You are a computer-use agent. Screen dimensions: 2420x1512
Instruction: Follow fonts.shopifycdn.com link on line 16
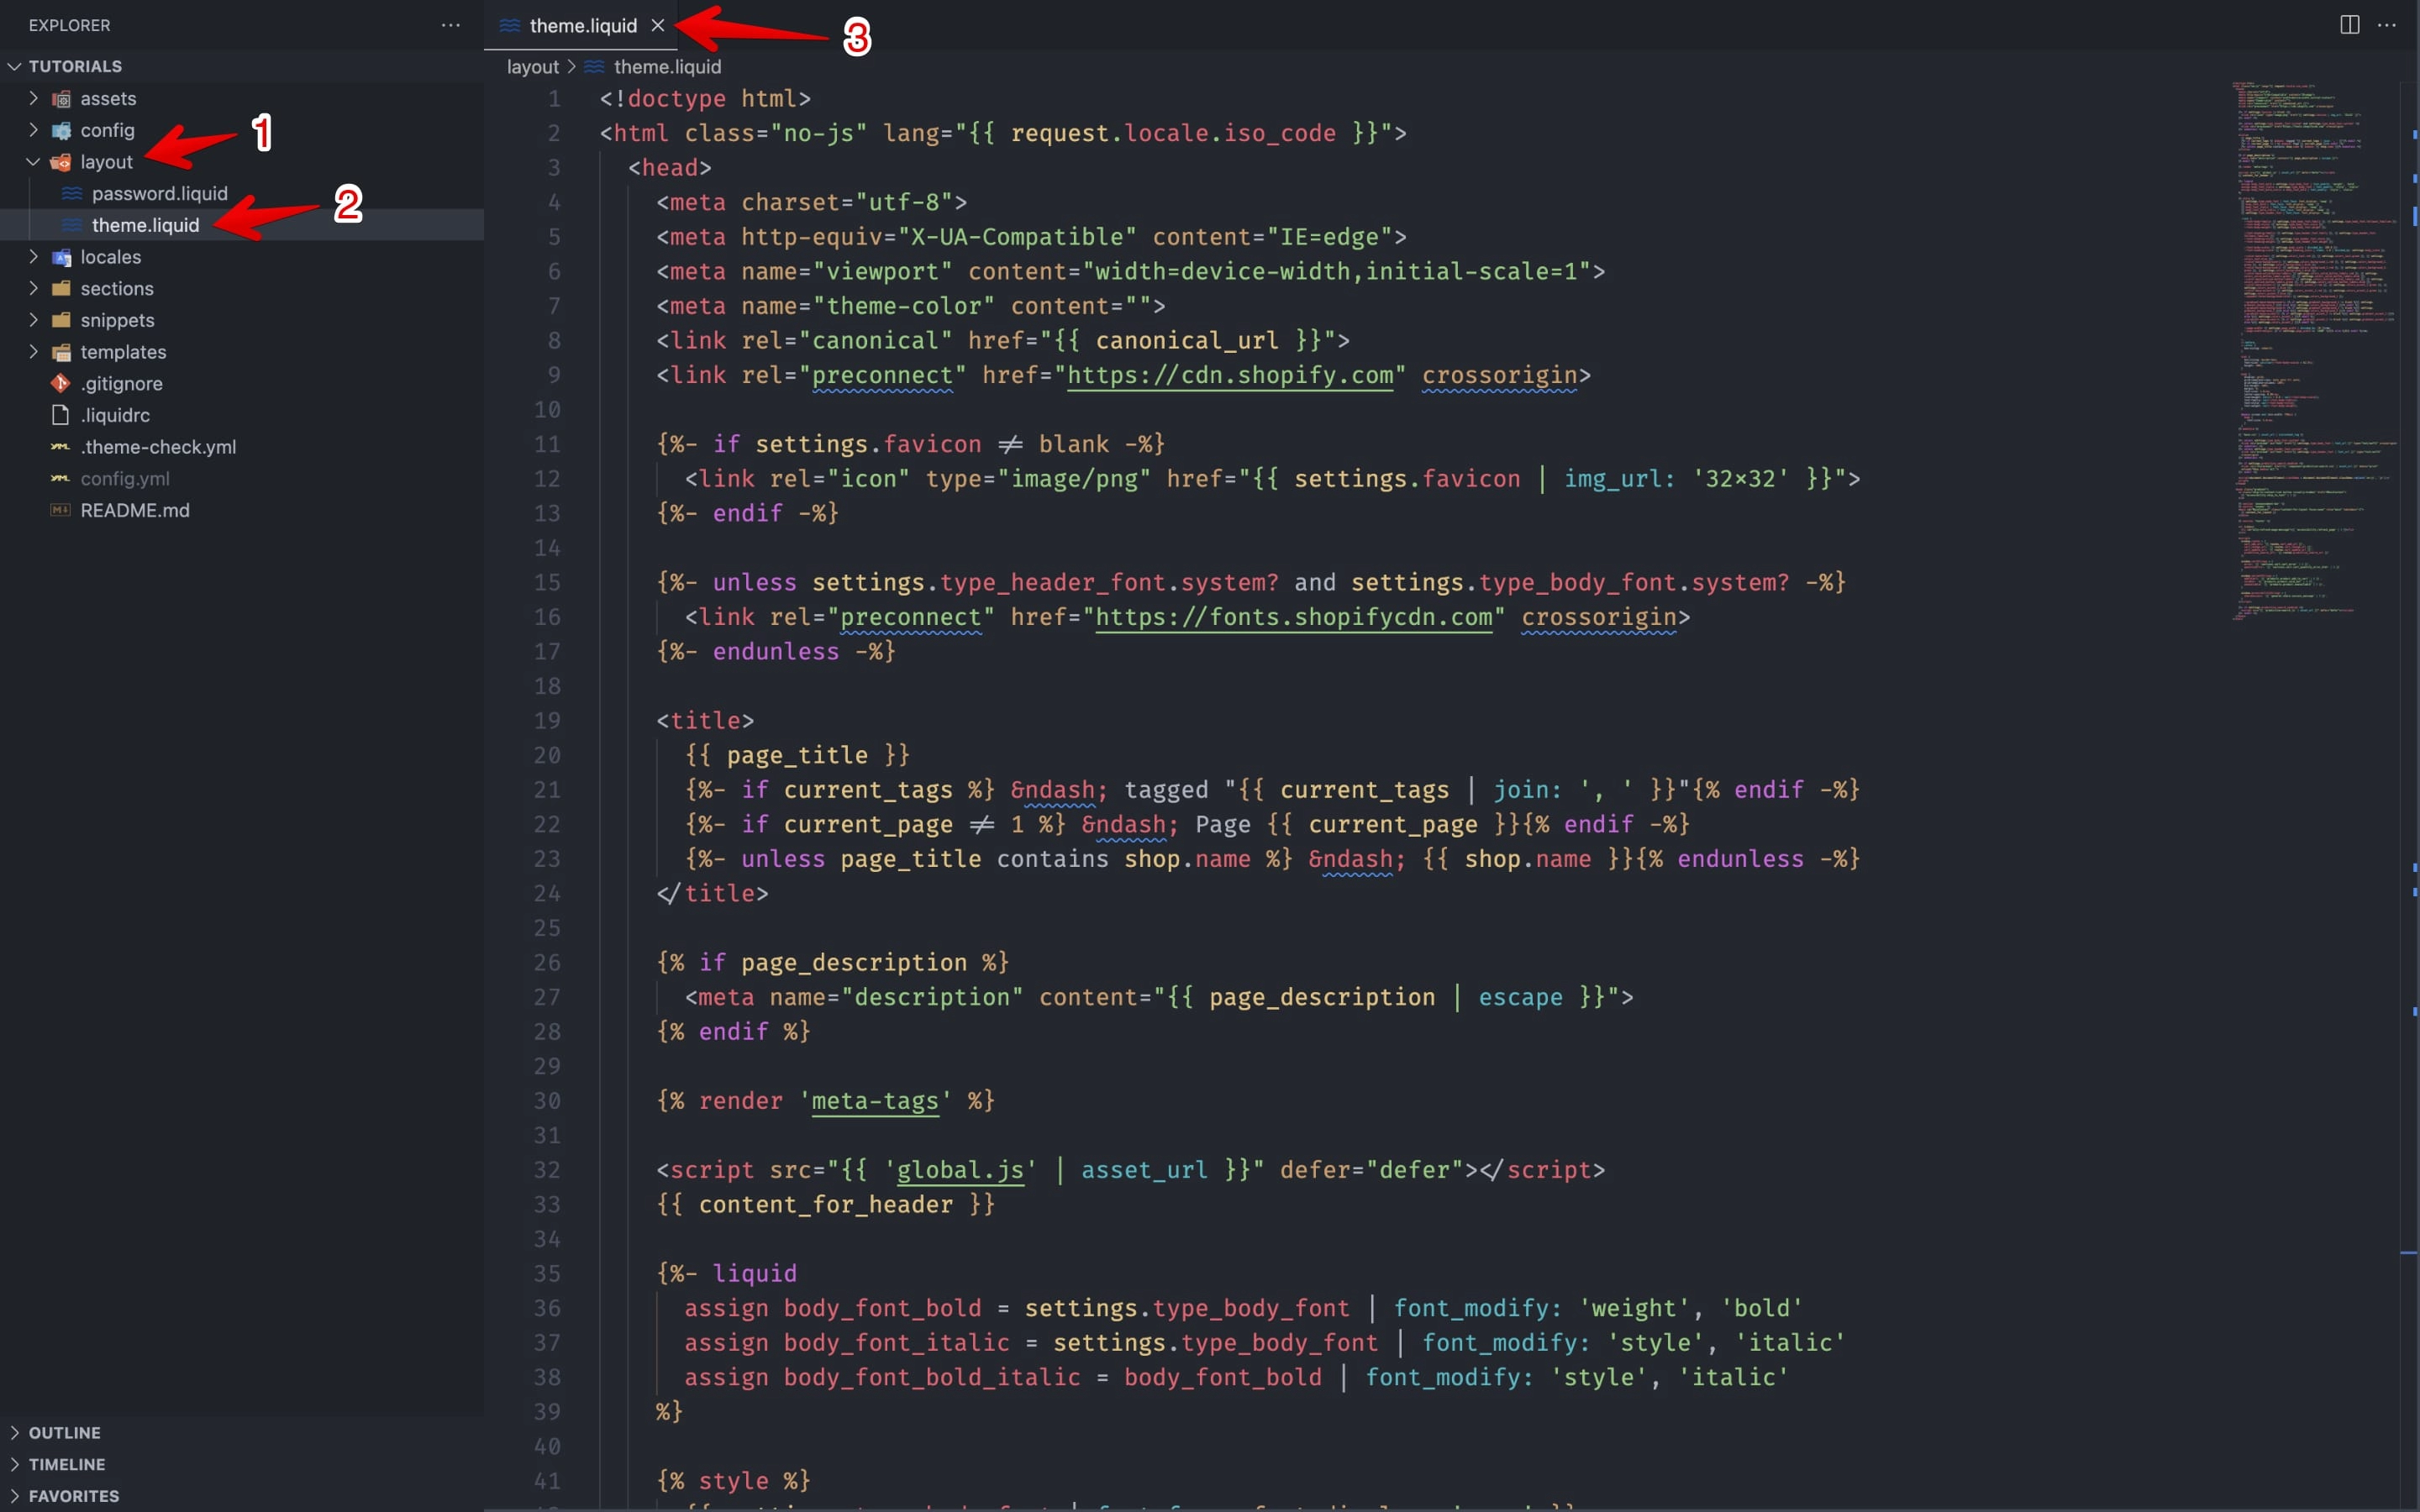tap(1294, 617)
